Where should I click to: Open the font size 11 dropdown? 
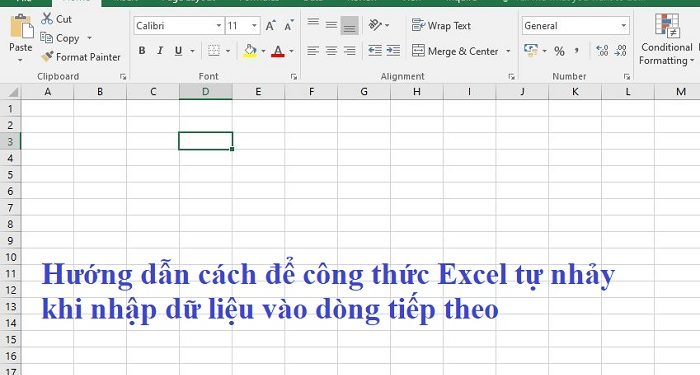coord(254,26)
